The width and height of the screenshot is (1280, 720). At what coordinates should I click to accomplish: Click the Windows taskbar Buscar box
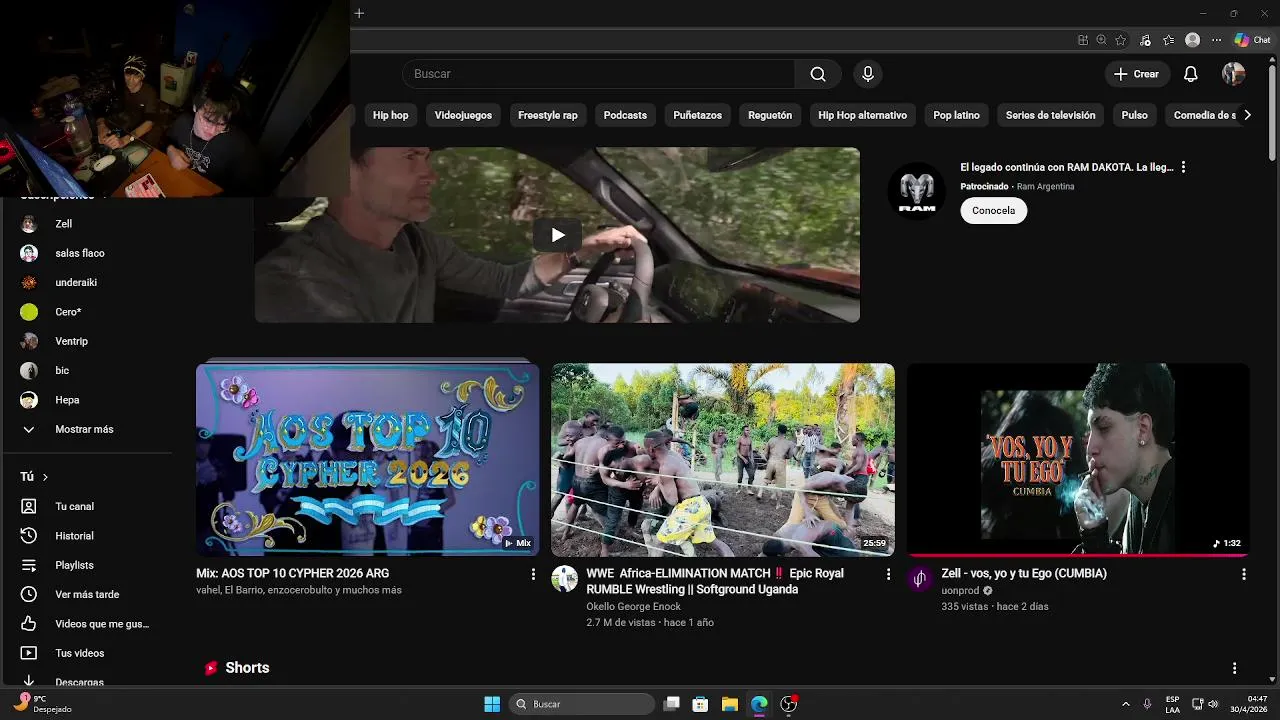coord(583,704)
